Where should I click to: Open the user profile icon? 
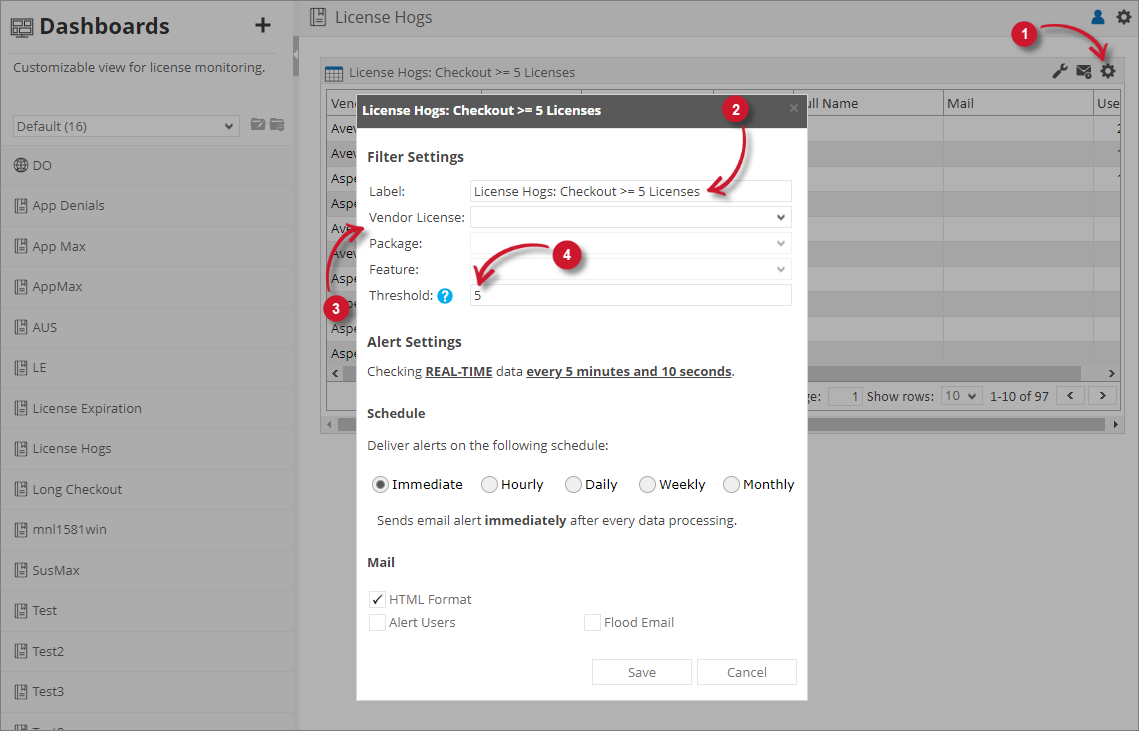pyautogui.click(x=1098, y=16)
